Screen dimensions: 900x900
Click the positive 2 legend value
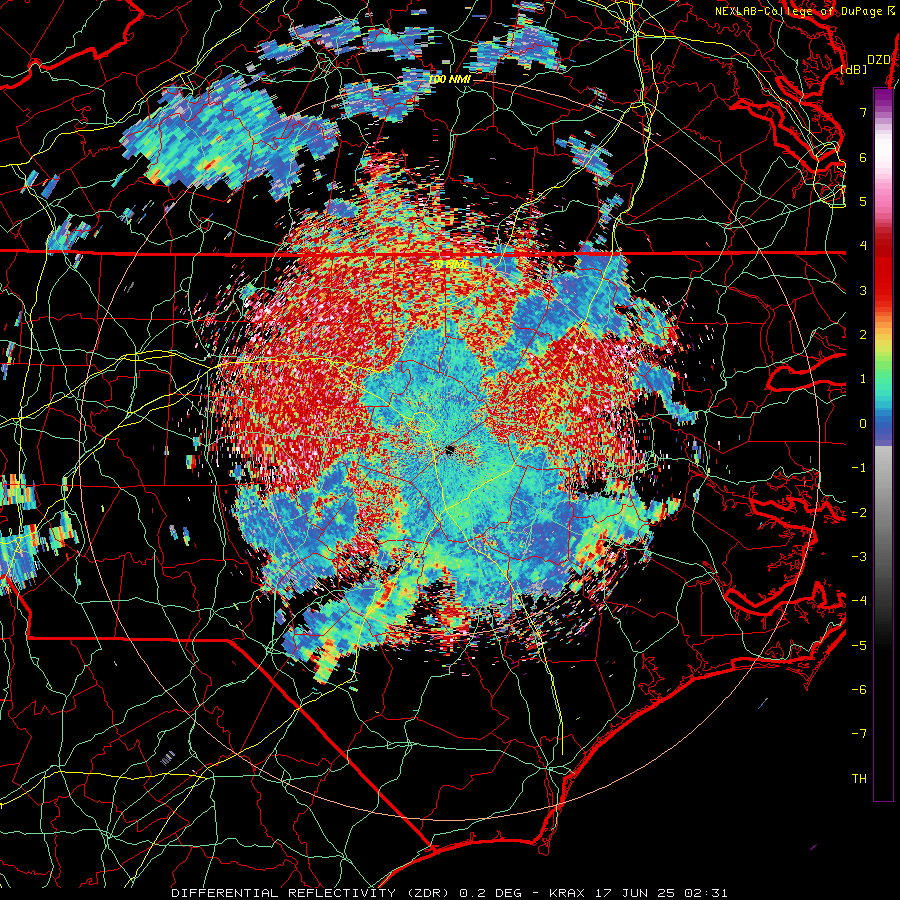click(863, 335)
